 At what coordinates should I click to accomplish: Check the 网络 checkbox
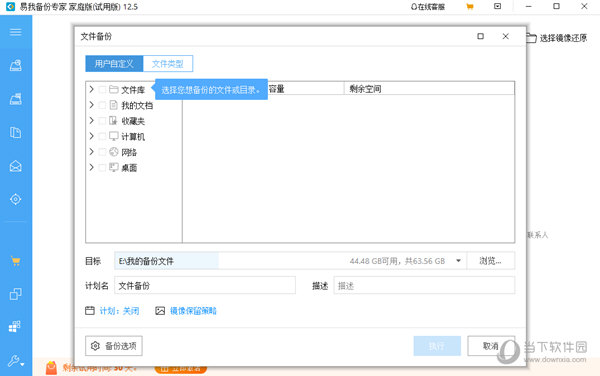[x=102, y=152]
